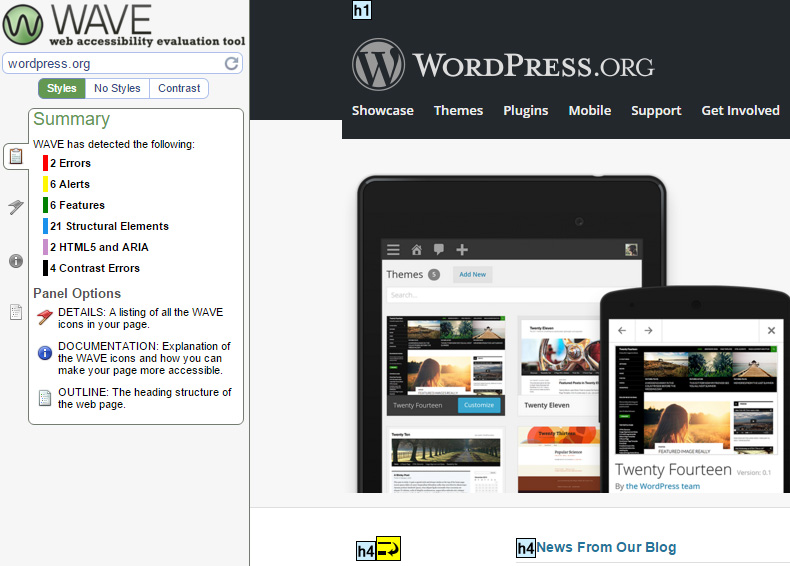The width and height of the screenshot is (790, 566).
Task: Select the Styles view tab
Action: pyautogui.click(x=61, y=88)
